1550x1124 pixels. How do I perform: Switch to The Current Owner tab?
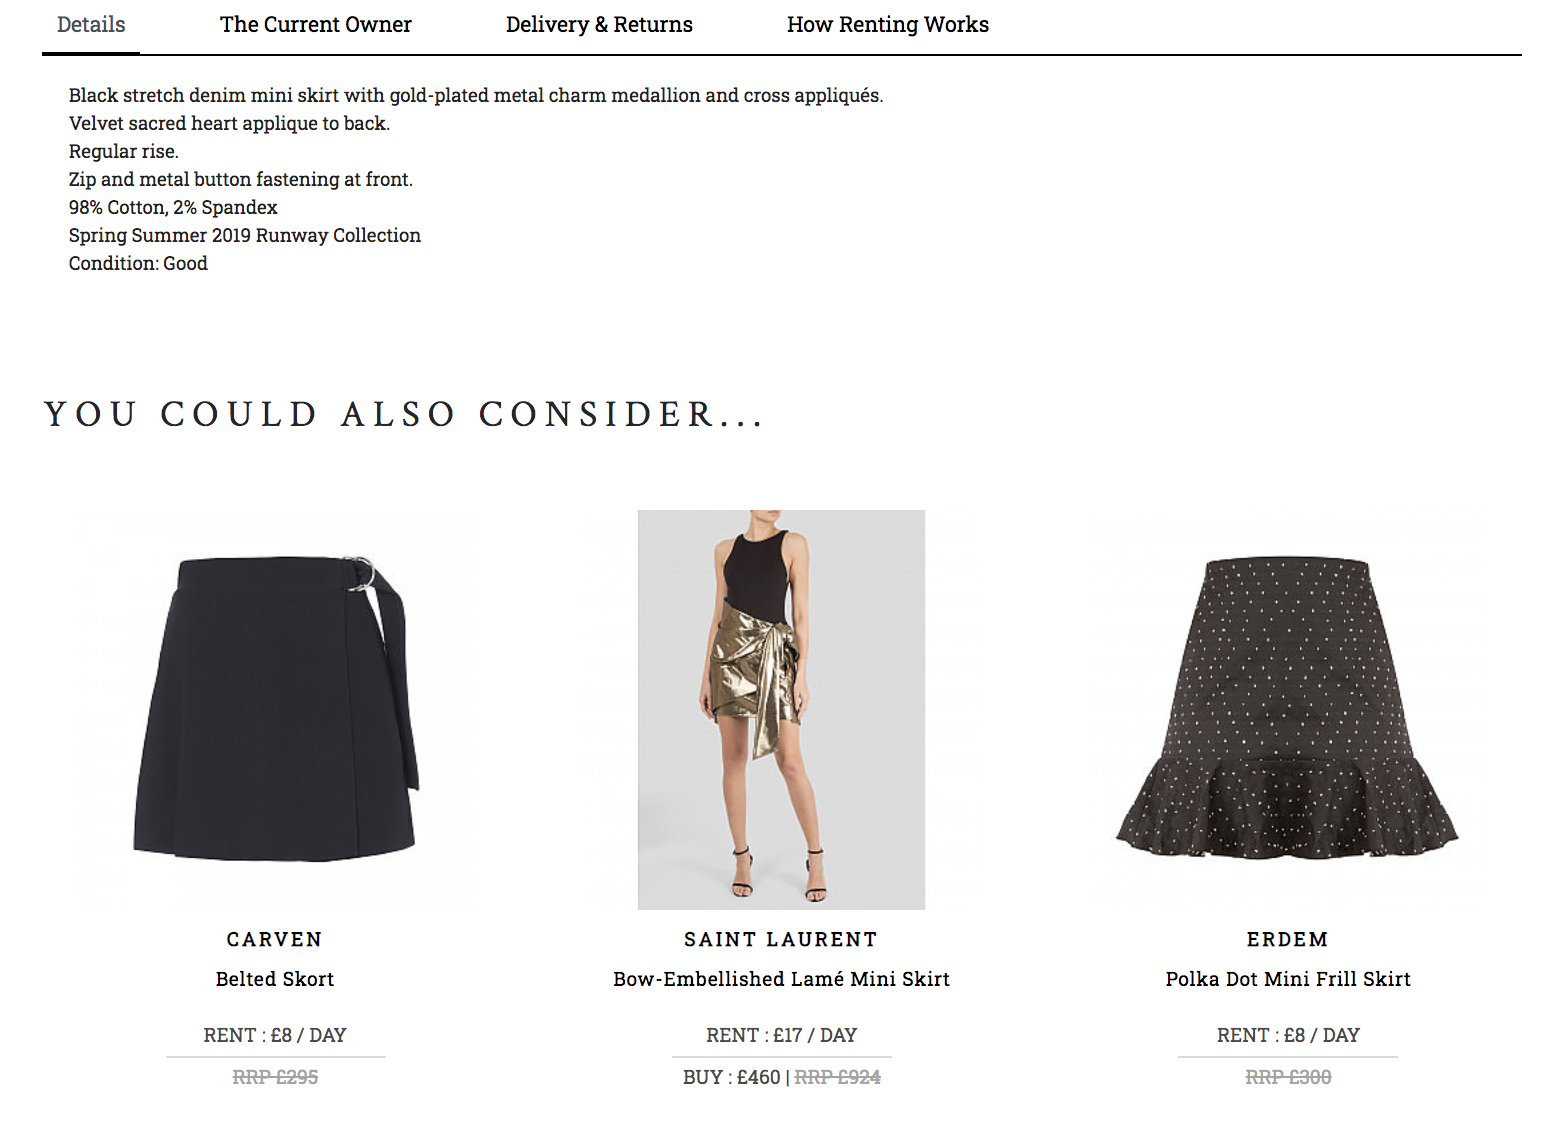(316, 25)
